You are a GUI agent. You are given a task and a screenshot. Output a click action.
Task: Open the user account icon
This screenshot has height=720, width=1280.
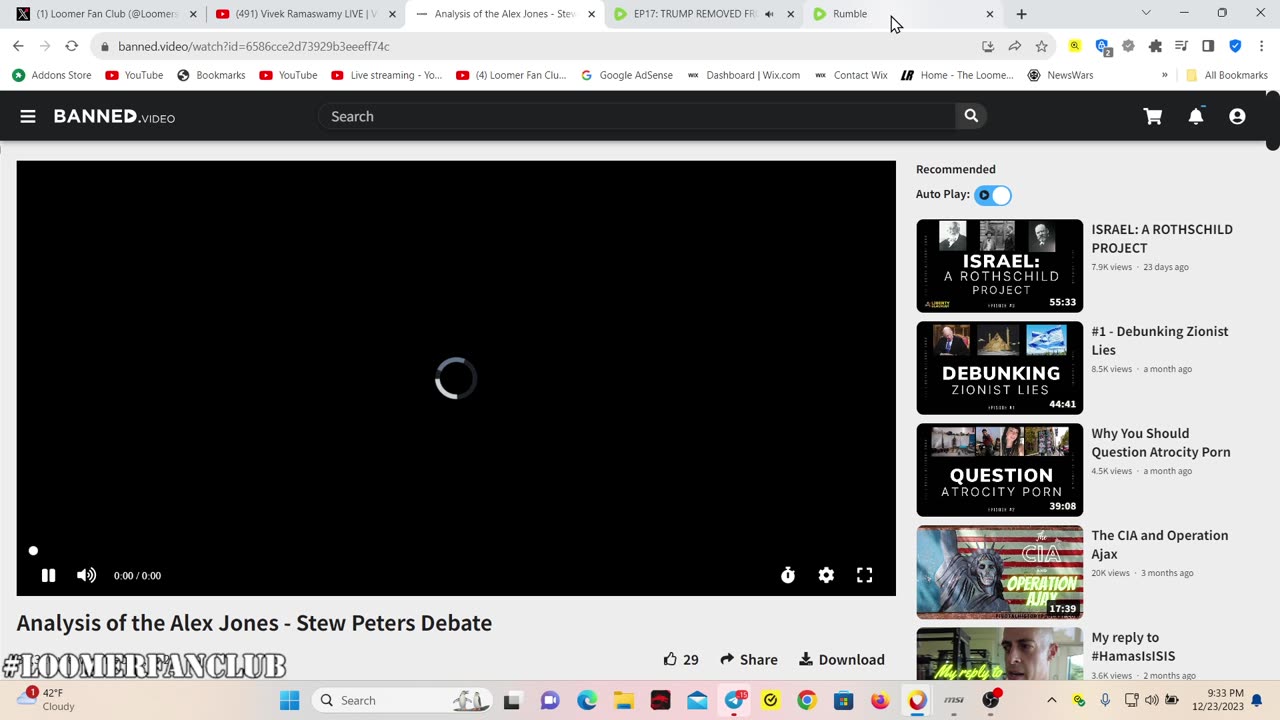(1237, 117)
